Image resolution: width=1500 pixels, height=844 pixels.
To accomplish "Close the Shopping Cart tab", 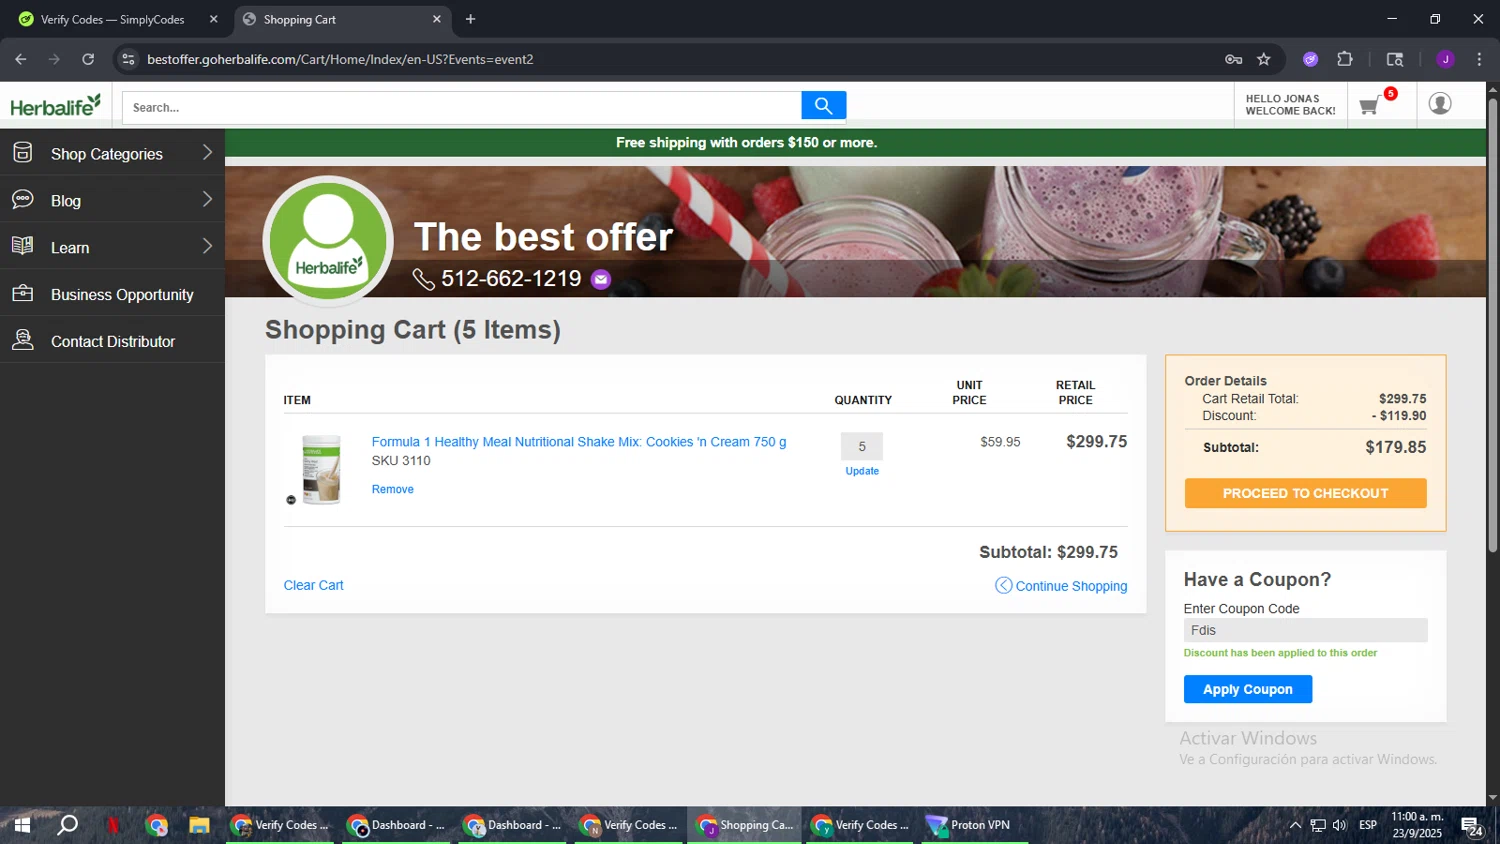I will pyautogui.click(x=436, y=19).
